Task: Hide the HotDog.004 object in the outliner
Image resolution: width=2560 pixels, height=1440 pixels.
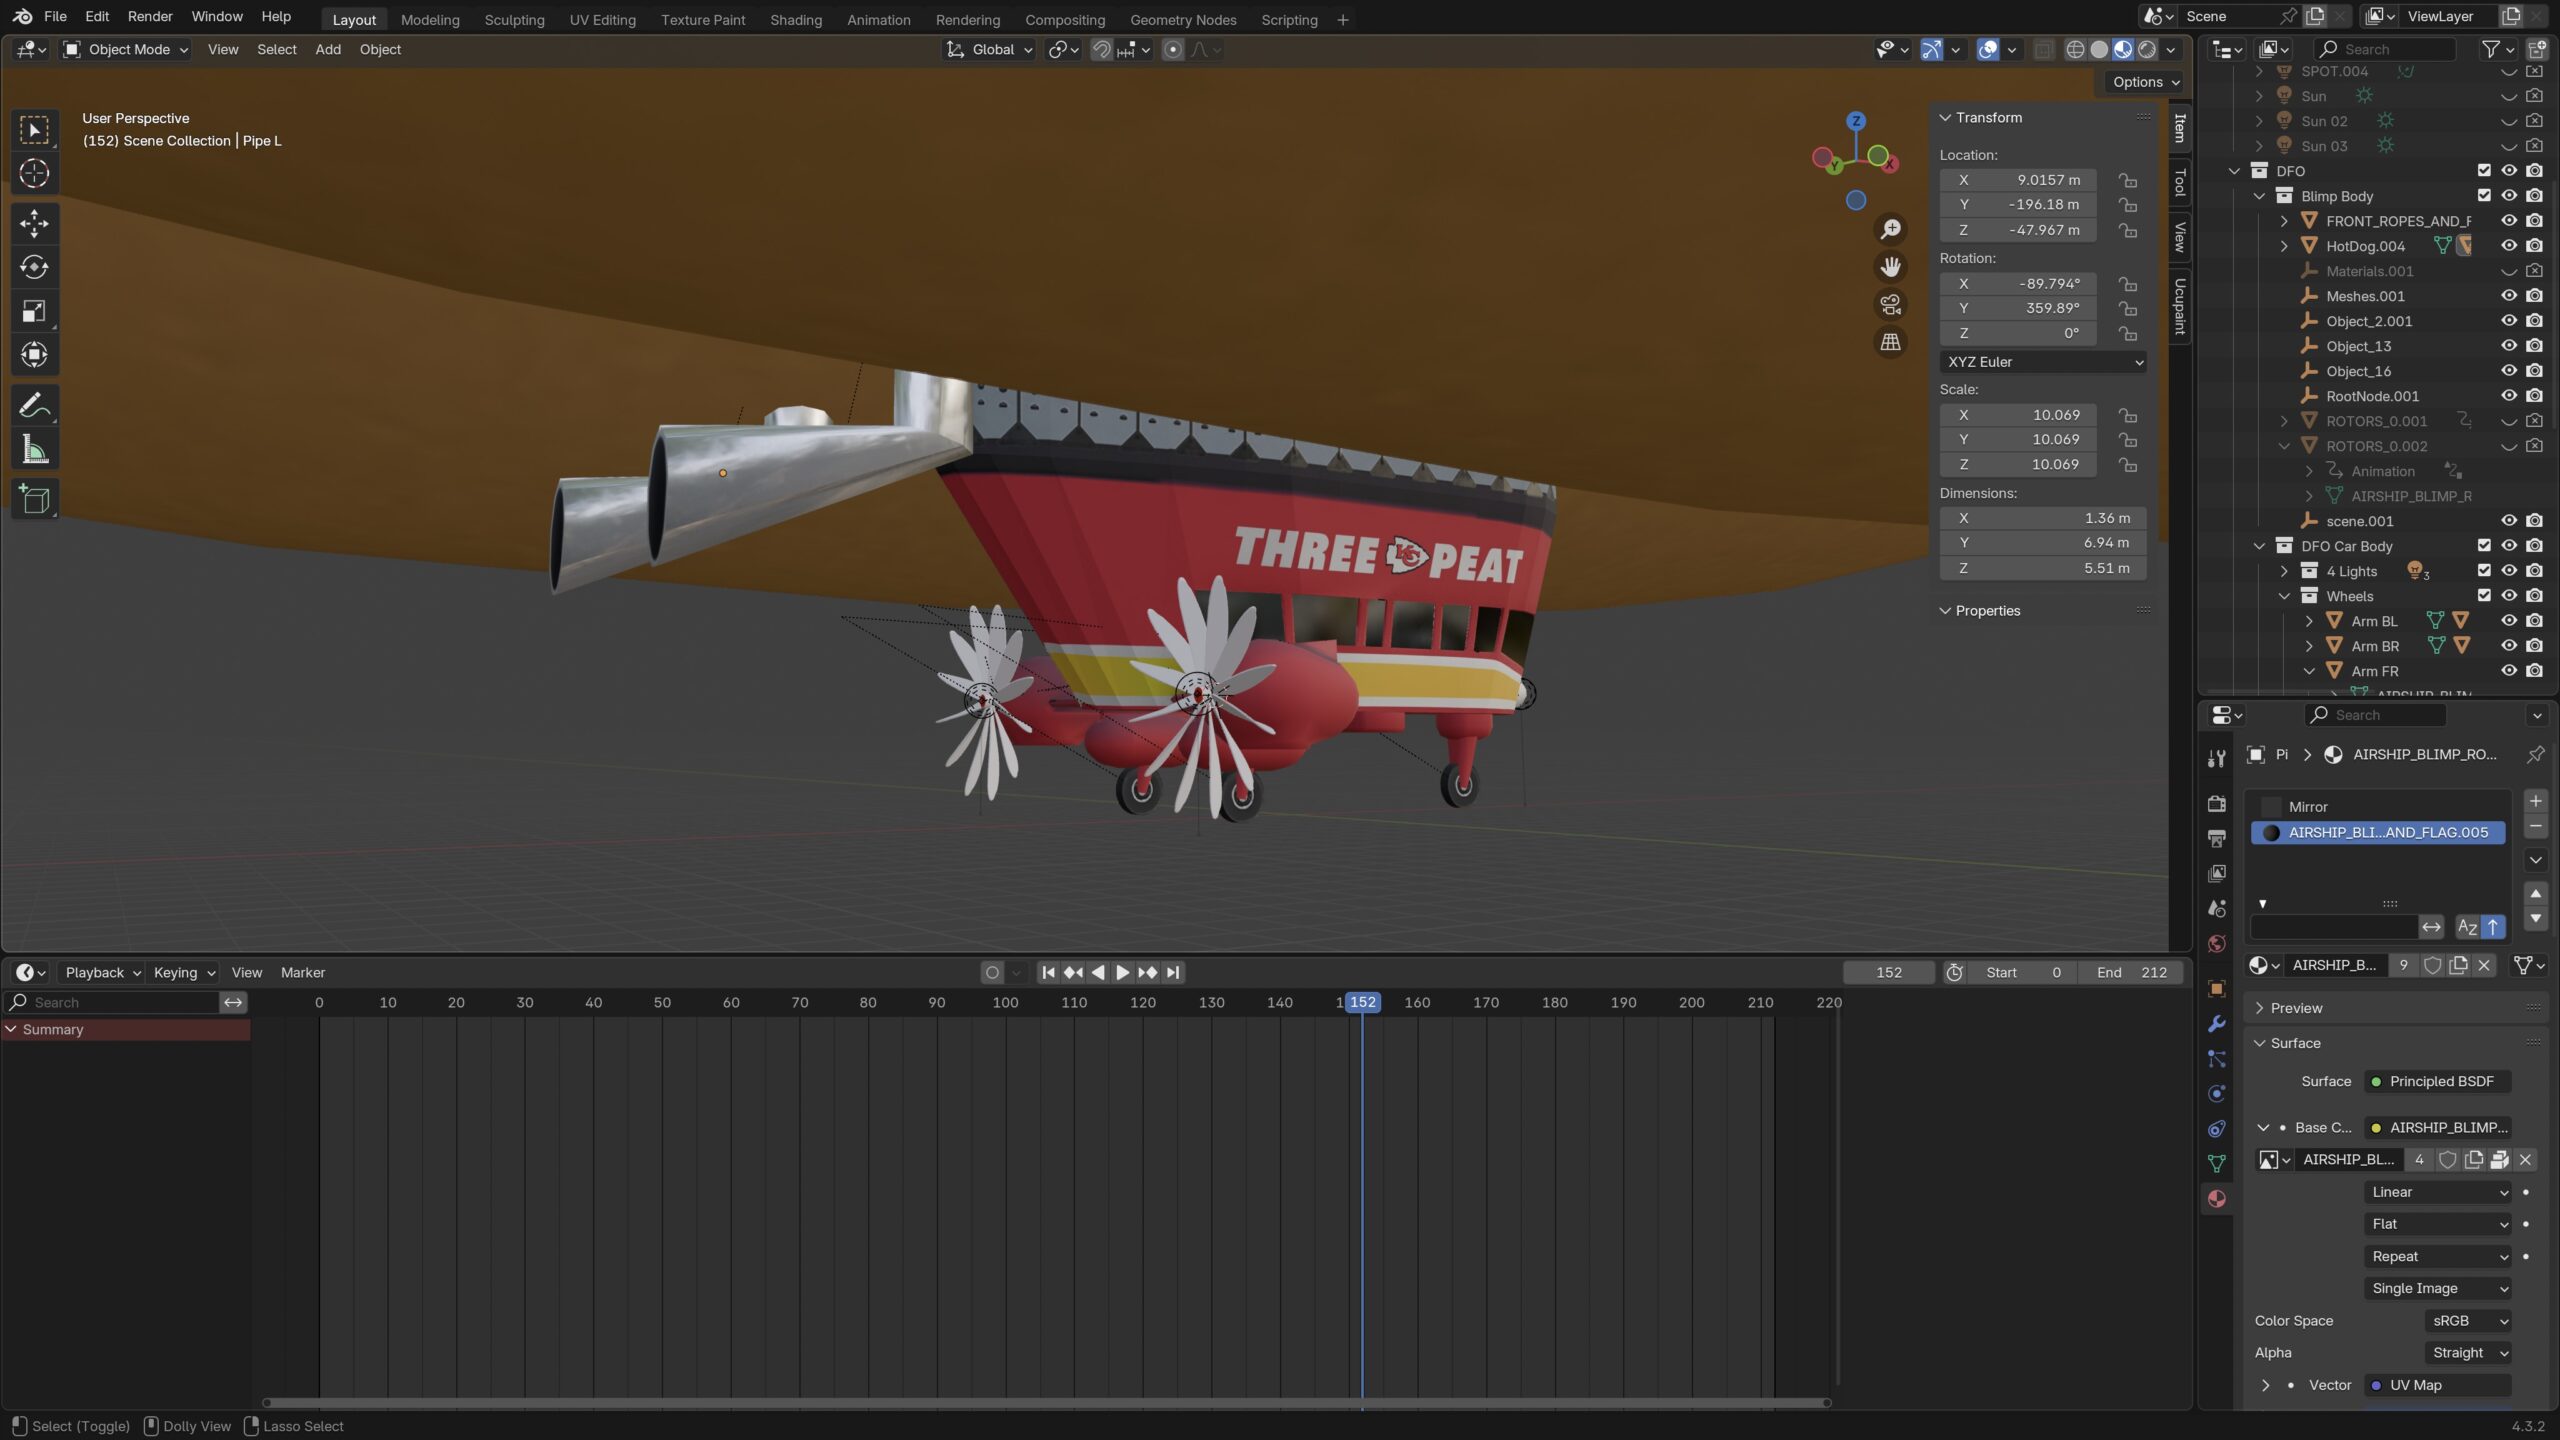Action: [x=2510, y=245]
